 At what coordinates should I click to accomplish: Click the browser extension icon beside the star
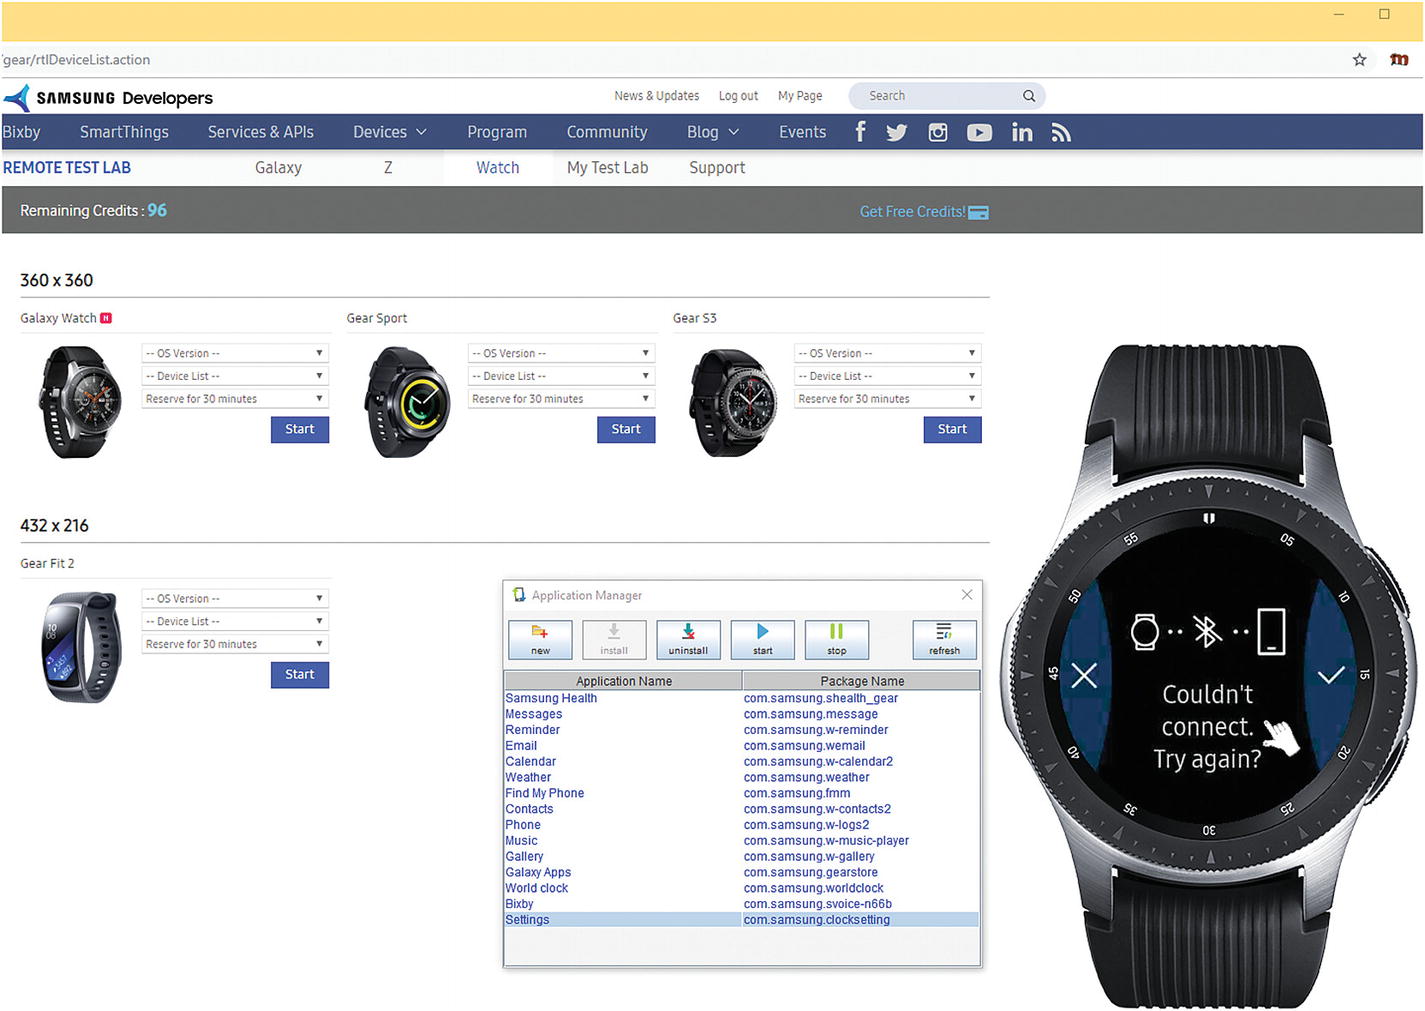click(x=1399, y=60)
